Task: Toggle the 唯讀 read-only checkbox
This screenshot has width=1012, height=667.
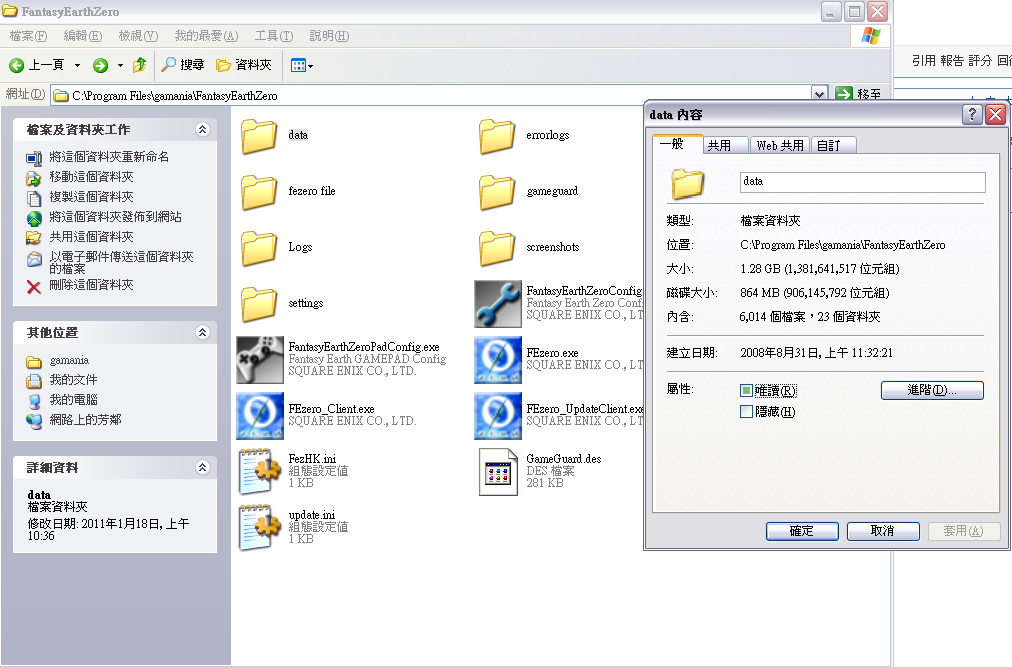Action: pos(746,391)
